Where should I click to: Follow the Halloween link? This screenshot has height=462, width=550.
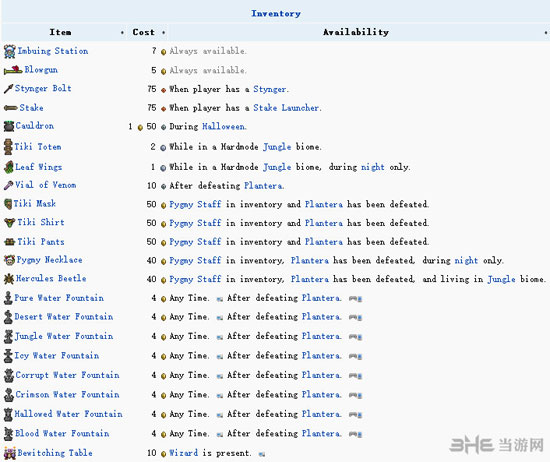pos(223,127)
